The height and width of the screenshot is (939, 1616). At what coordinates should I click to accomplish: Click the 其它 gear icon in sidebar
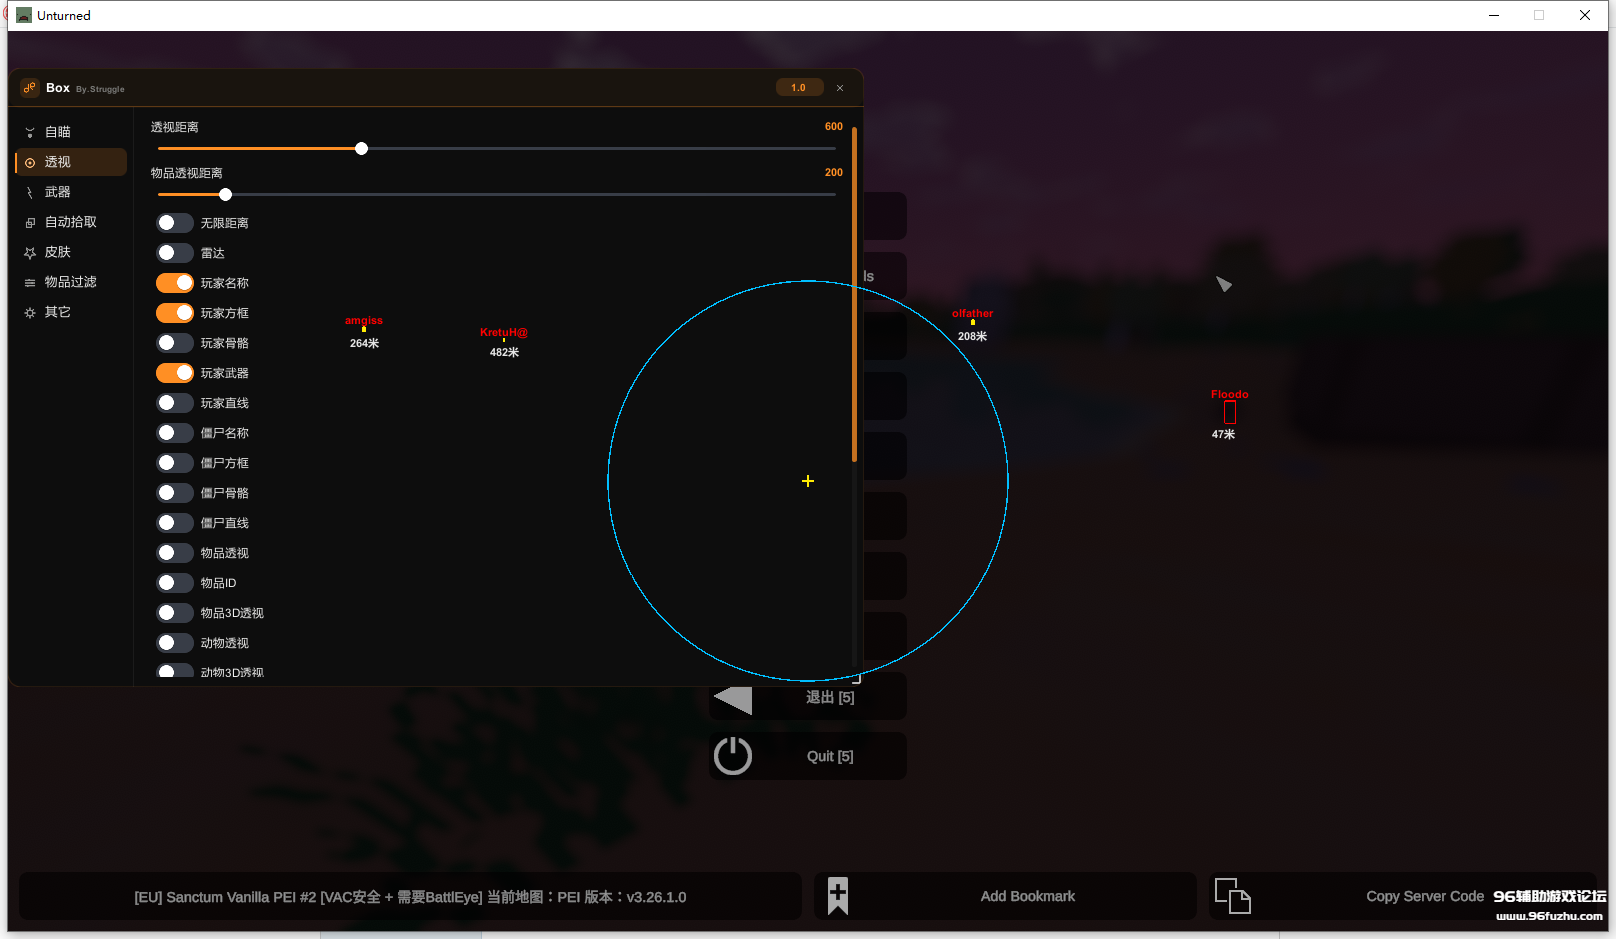tap(30, 312)
